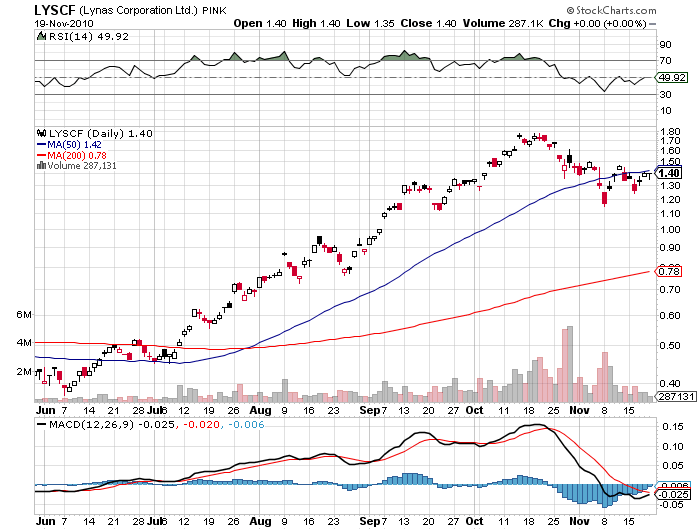Click the 6M volume axis label
The image size is (700, 530).
point(24,315)
